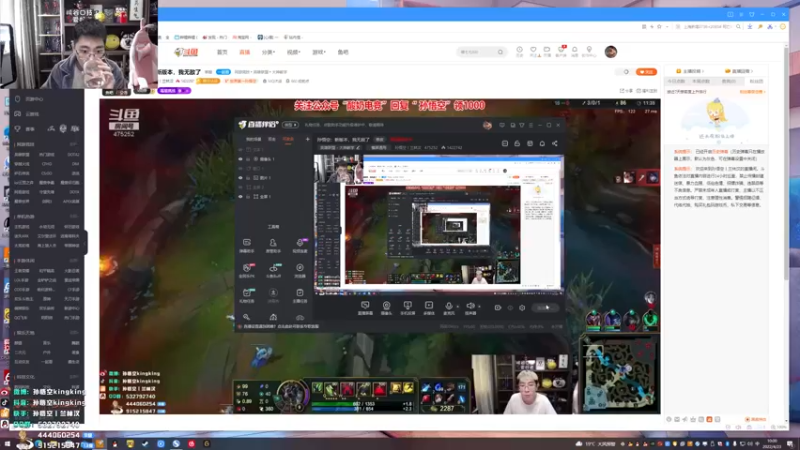The image size is (800, 450).
Task: Click the record video icon in companion
Action: pyautogui.click(x=498, y=308)
